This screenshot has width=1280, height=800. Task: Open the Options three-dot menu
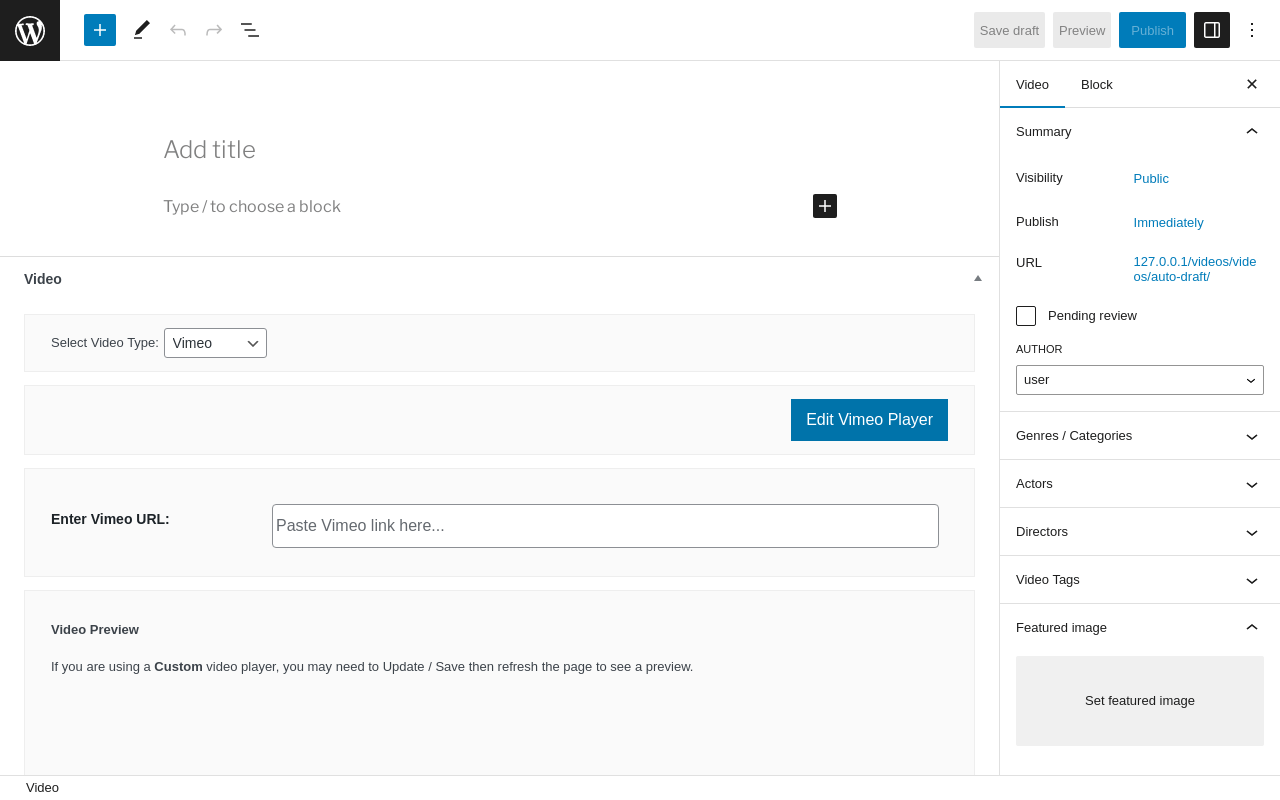point(1252,30)
